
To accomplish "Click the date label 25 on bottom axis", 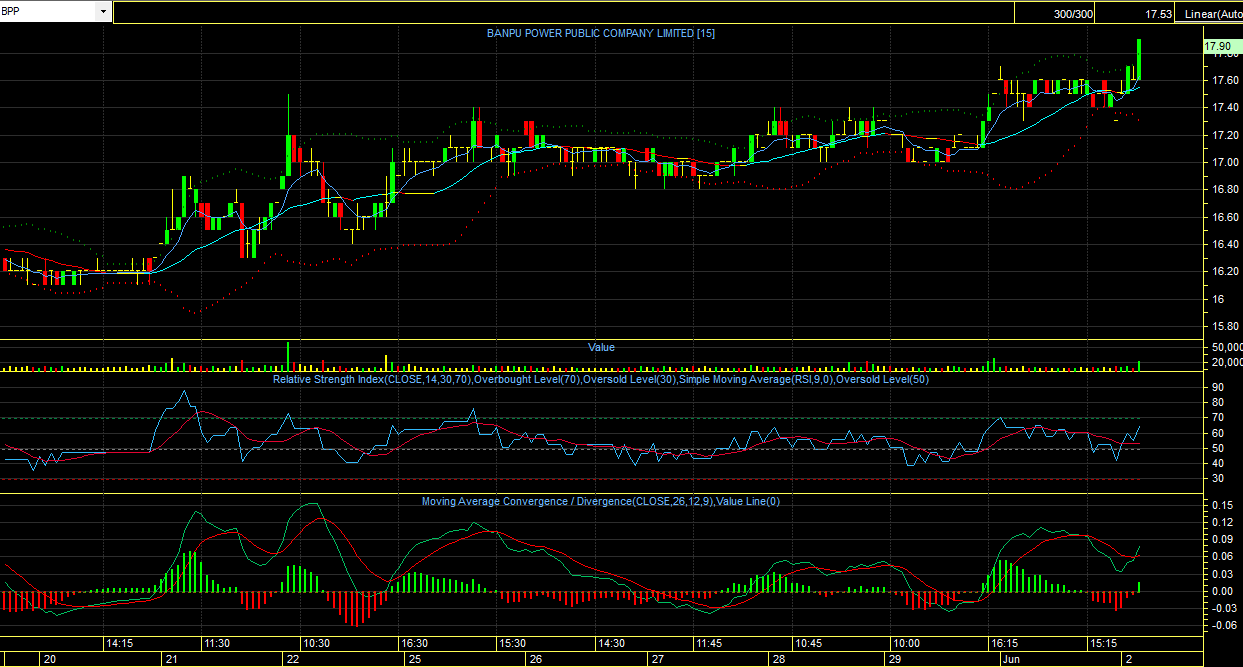I will tap(413, 660).
